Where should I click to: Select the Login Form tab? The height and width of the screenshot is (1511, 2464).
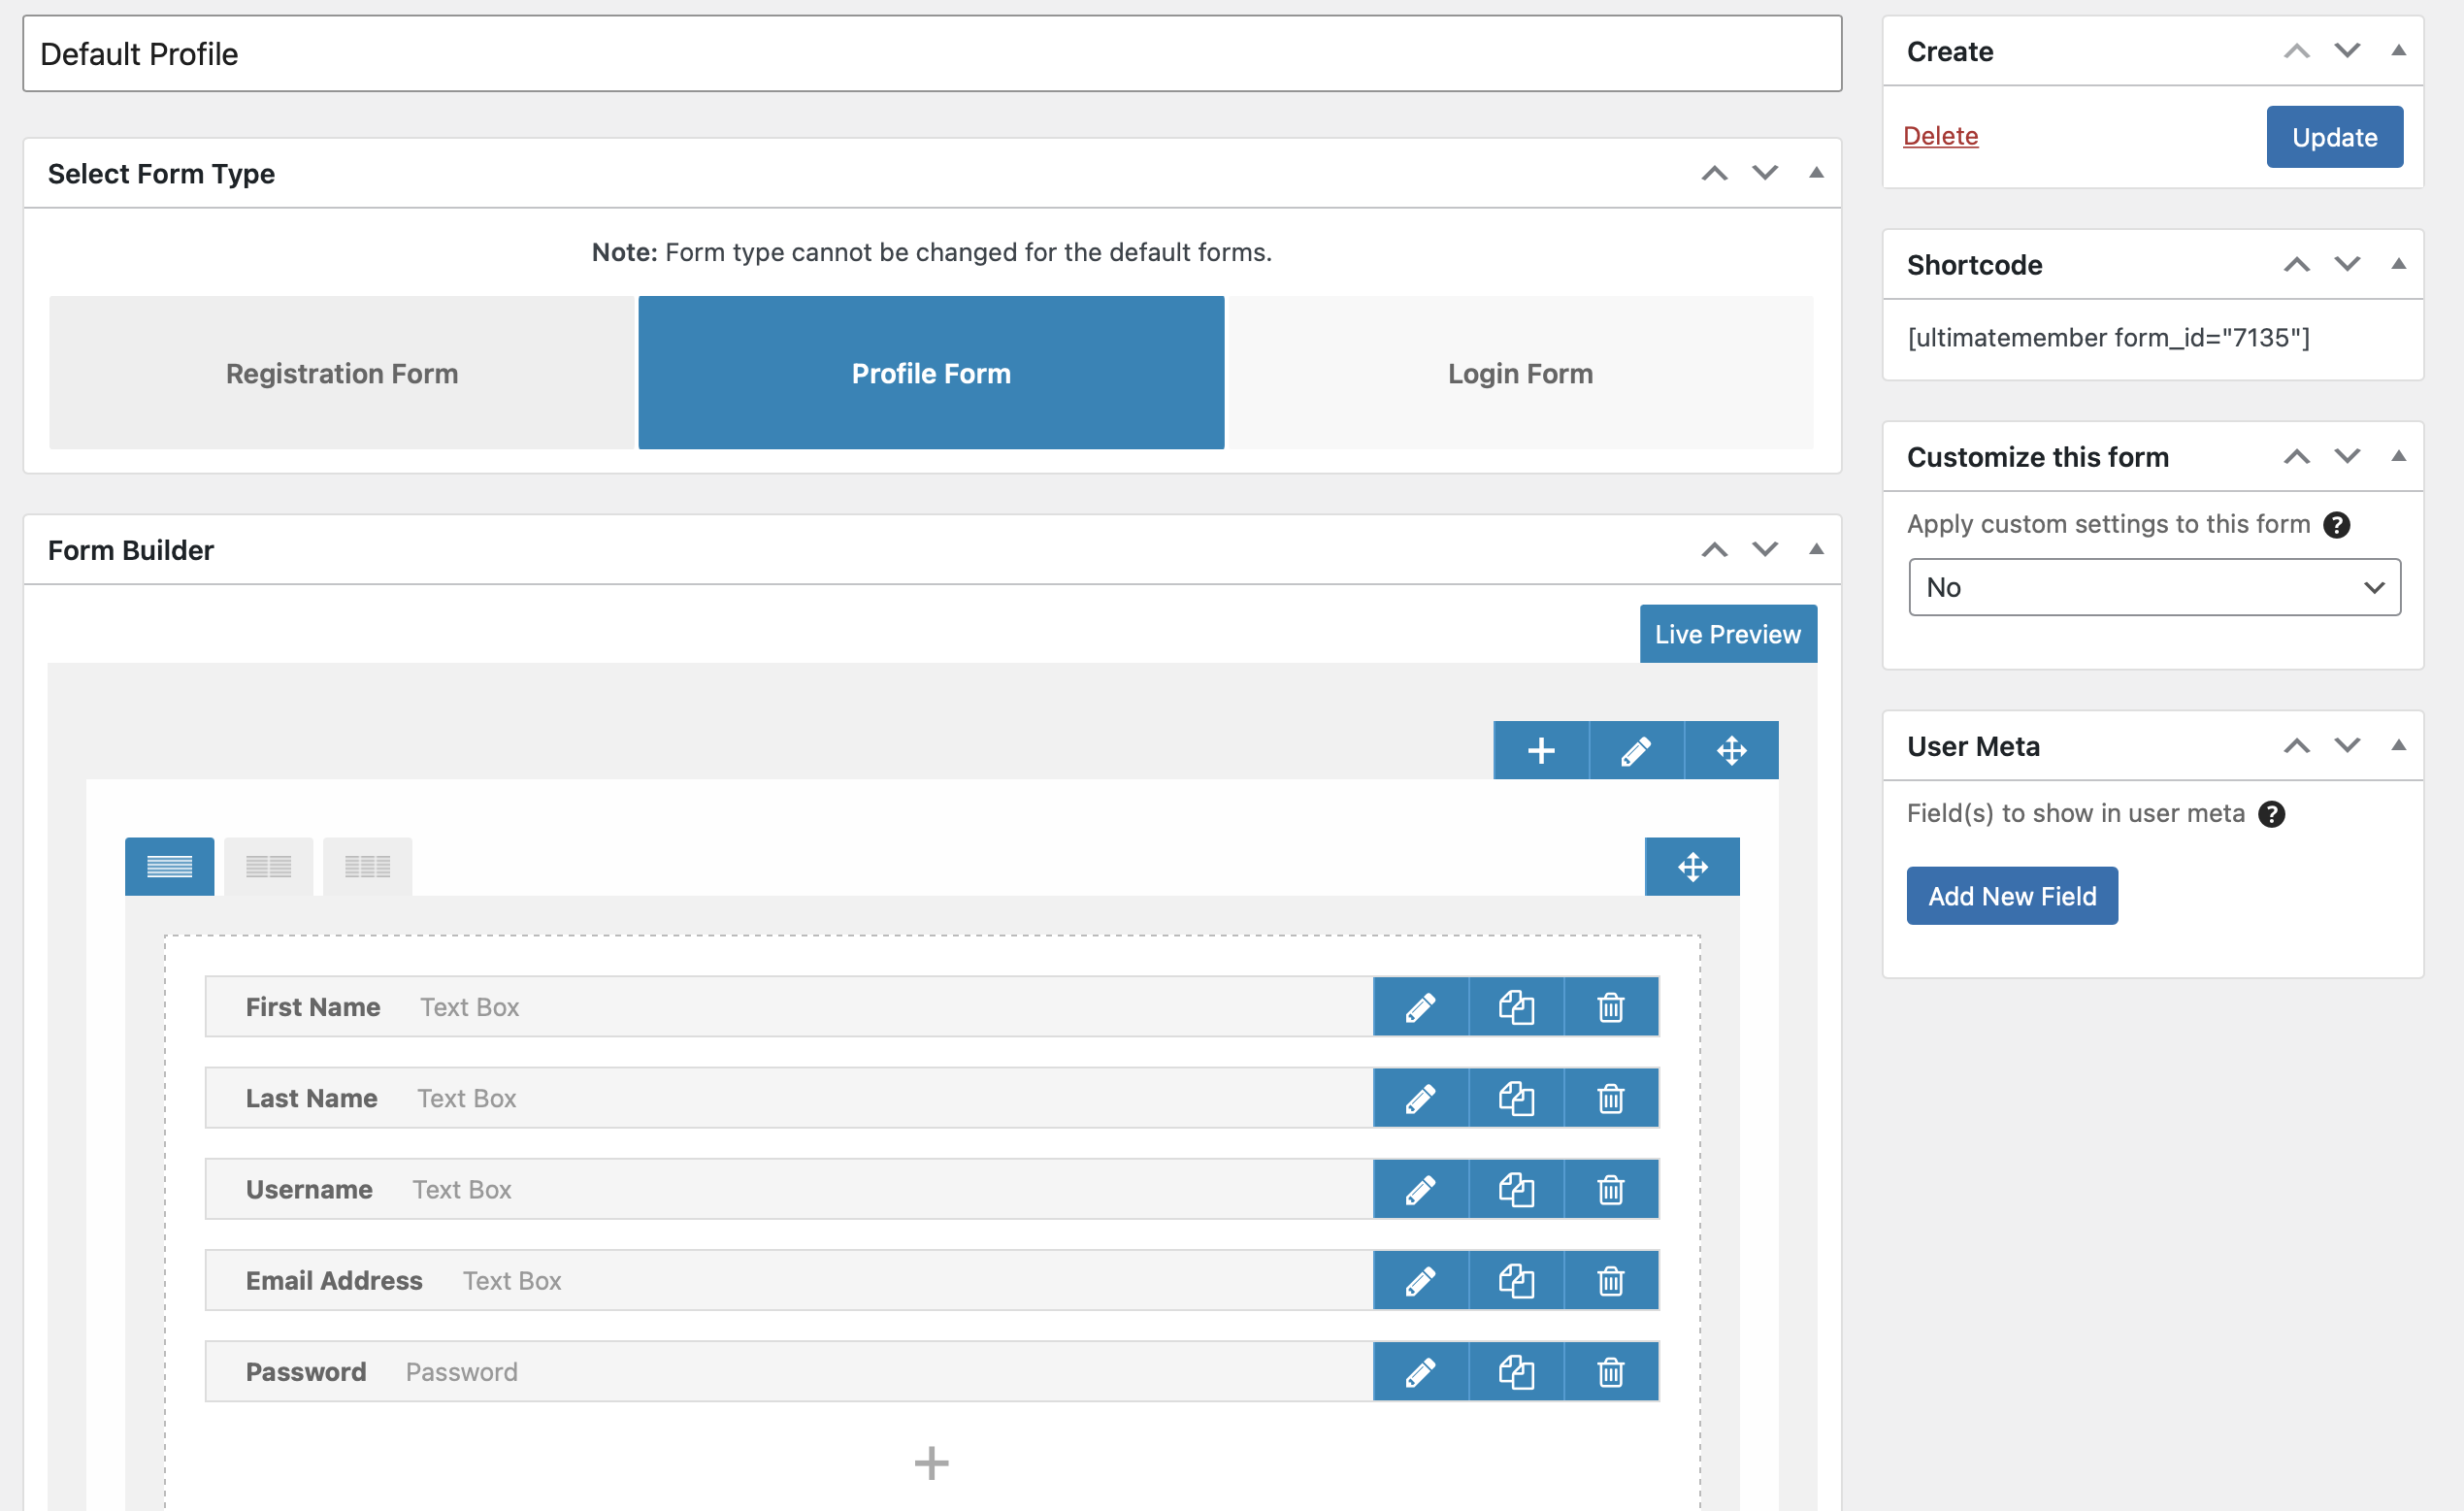[1519, 371]
